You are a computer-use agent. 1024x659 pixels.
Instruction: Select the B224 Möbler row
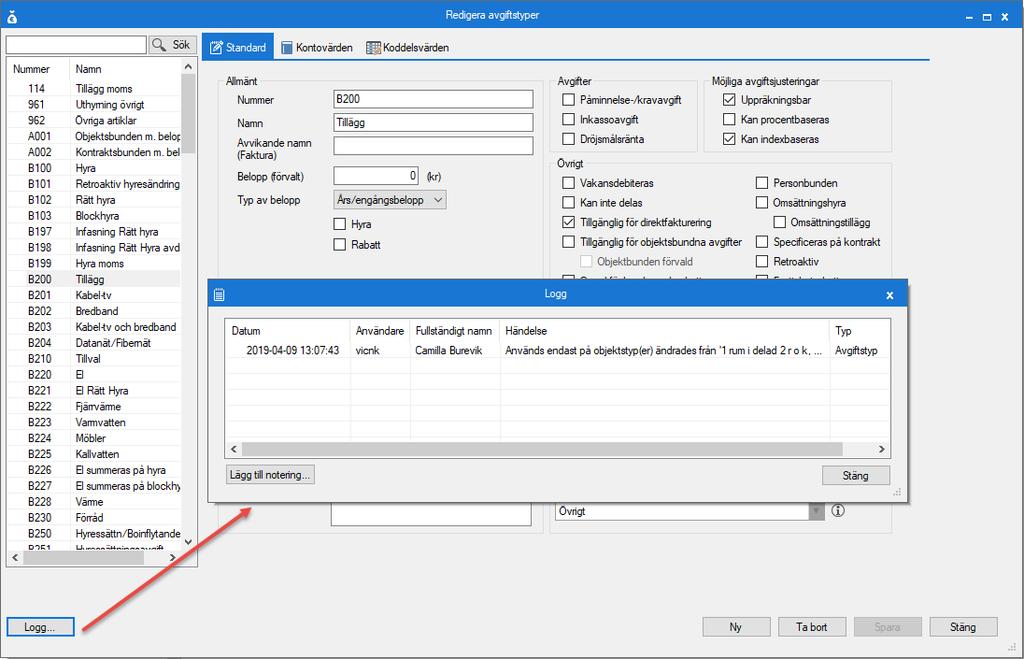95,438
